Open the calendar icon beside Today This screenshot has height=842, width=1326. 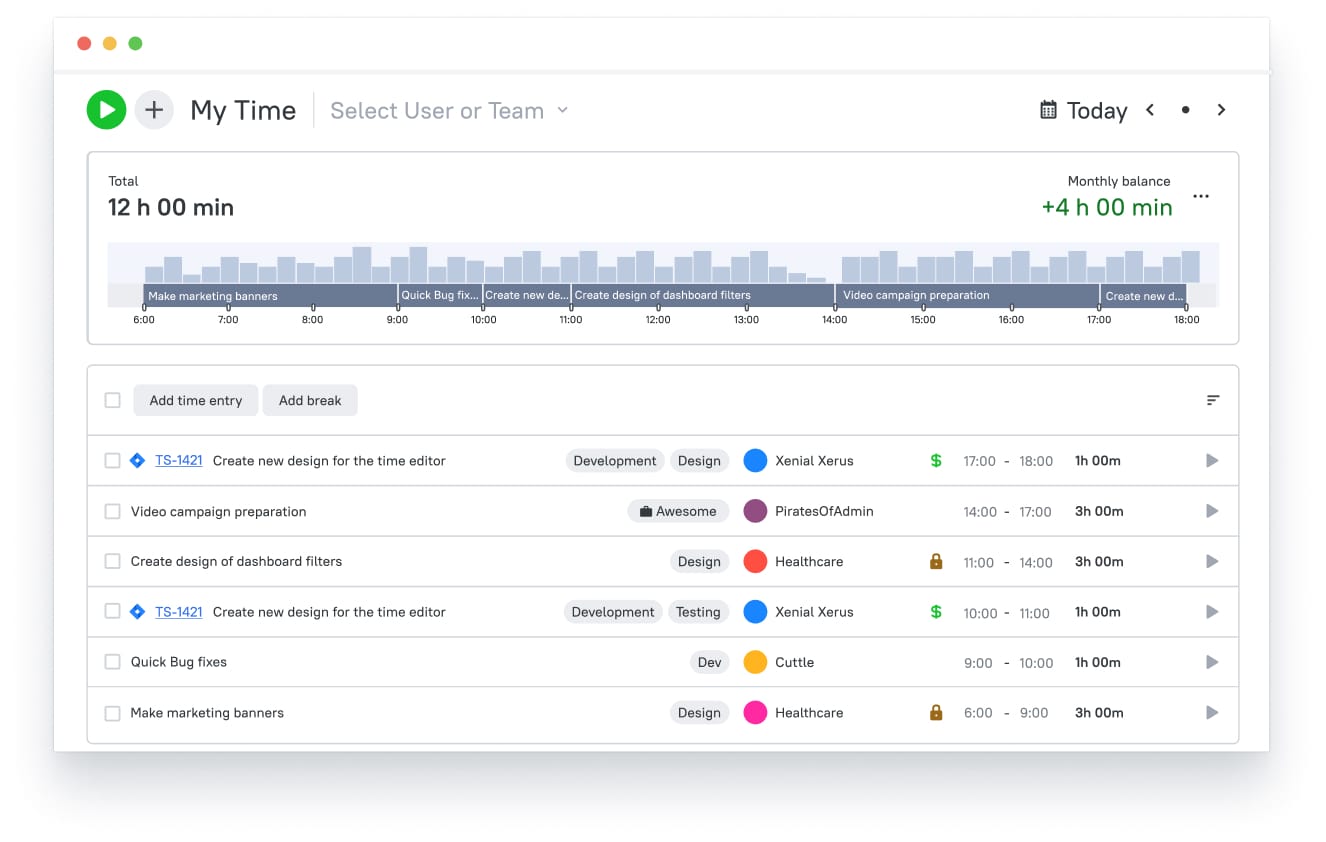(x=1048, y=110)
